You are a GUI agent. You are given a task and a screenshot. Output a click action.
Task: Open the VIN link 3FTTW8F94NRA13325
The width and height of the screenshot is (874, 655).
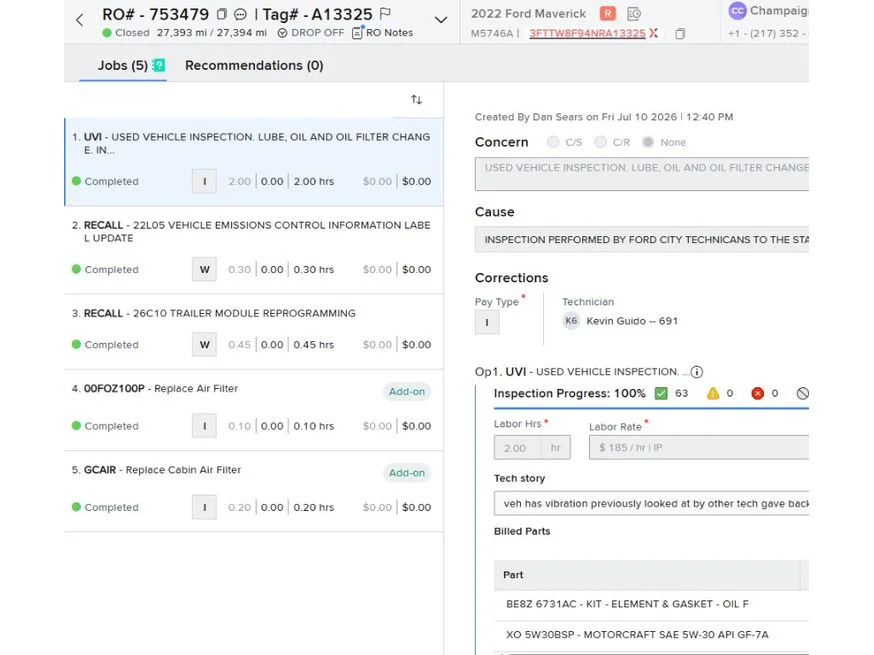[x=587, y=33]
